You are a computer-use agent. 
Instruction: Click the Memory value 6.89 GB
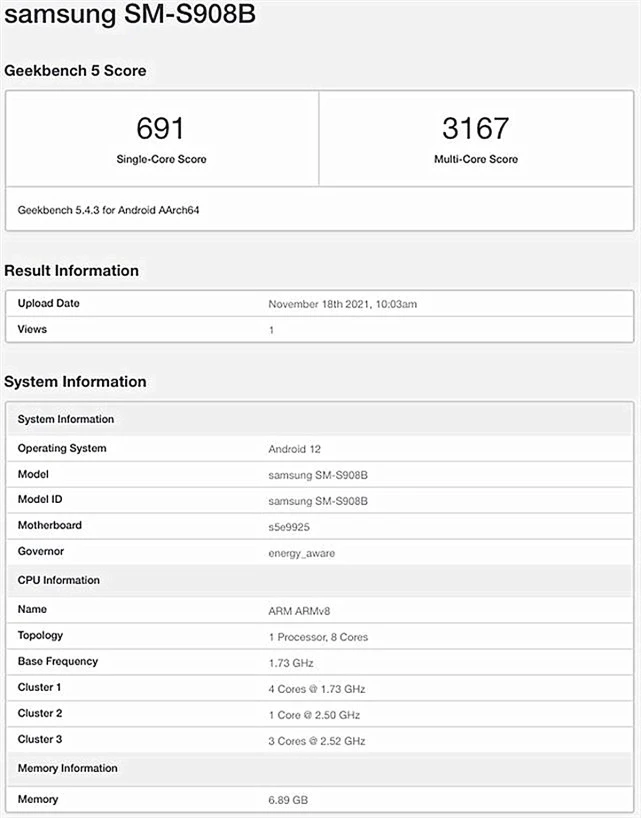pos(289,800)
